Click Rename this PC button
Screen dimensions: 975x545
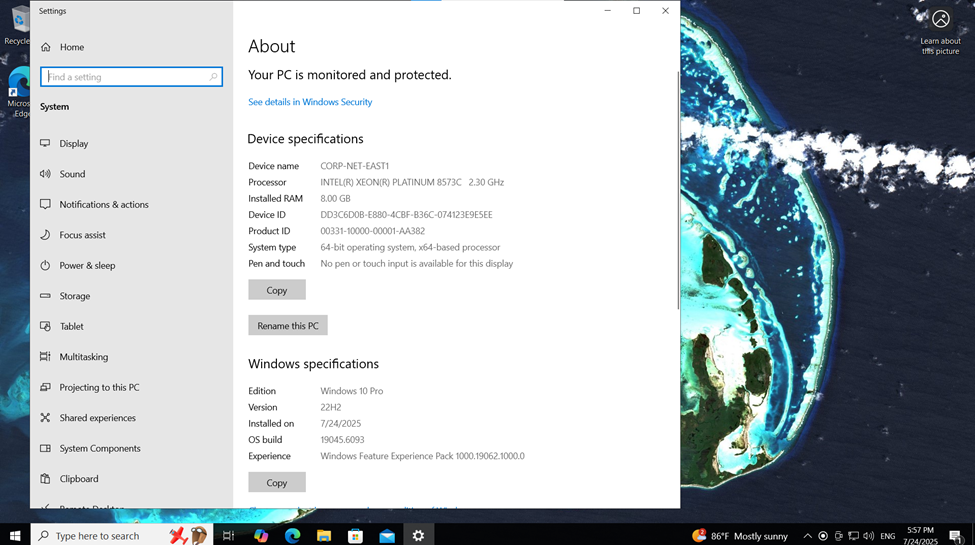[x=288, y=325]
